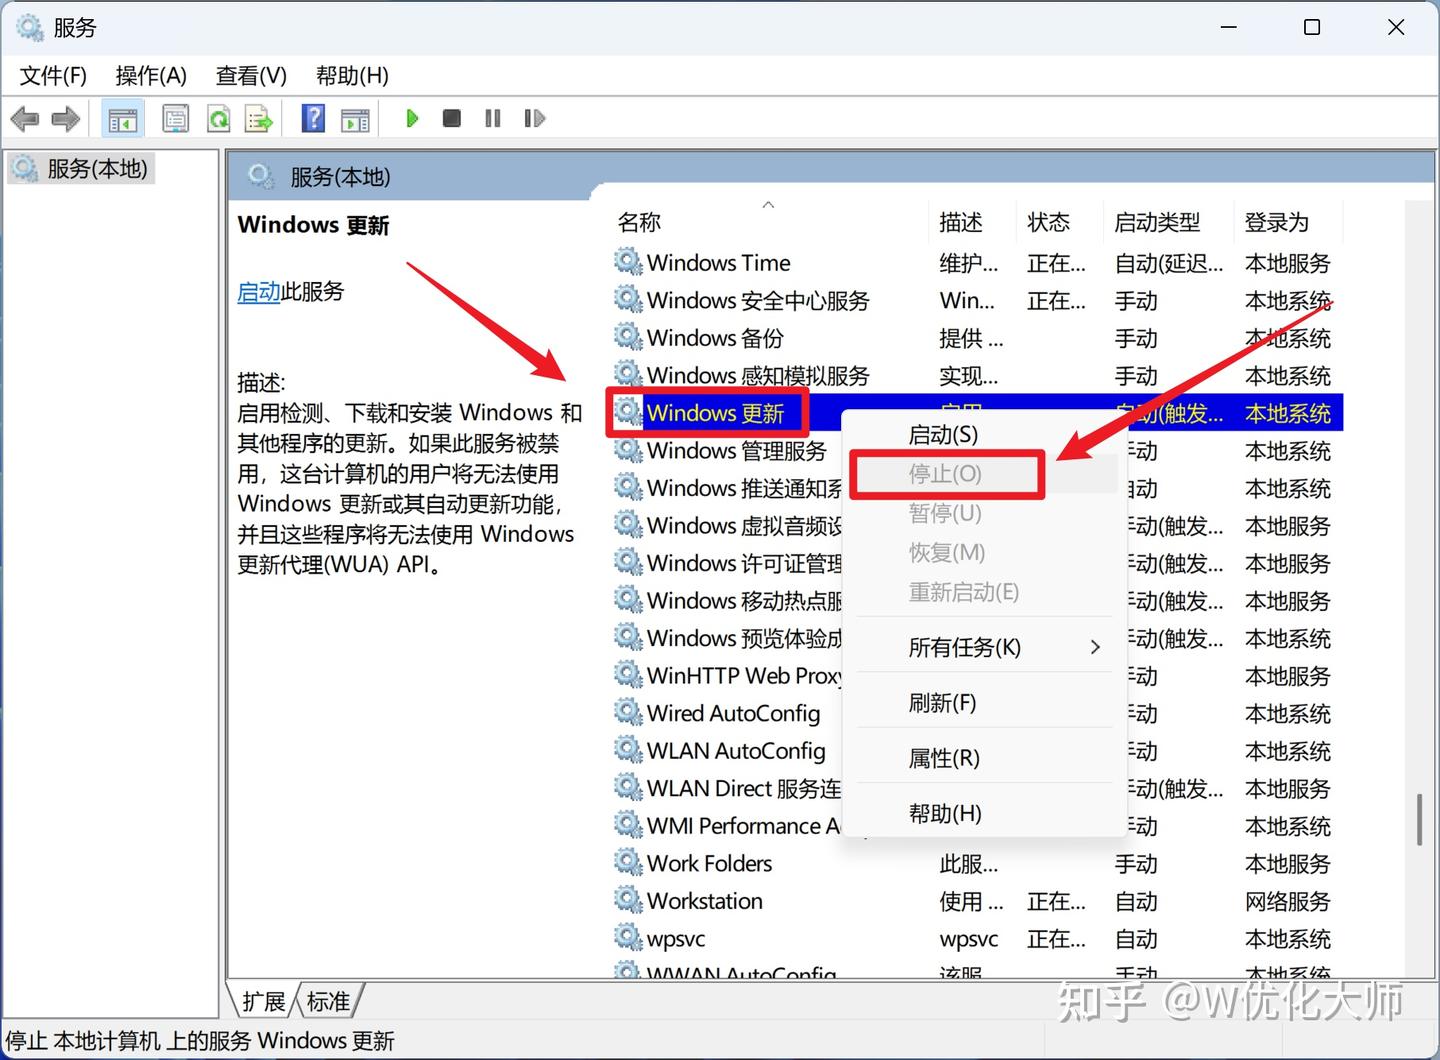Click the gear icon beside Windows 感知模拟服务
1440x1060 pixels.
[x=628, y=374]
